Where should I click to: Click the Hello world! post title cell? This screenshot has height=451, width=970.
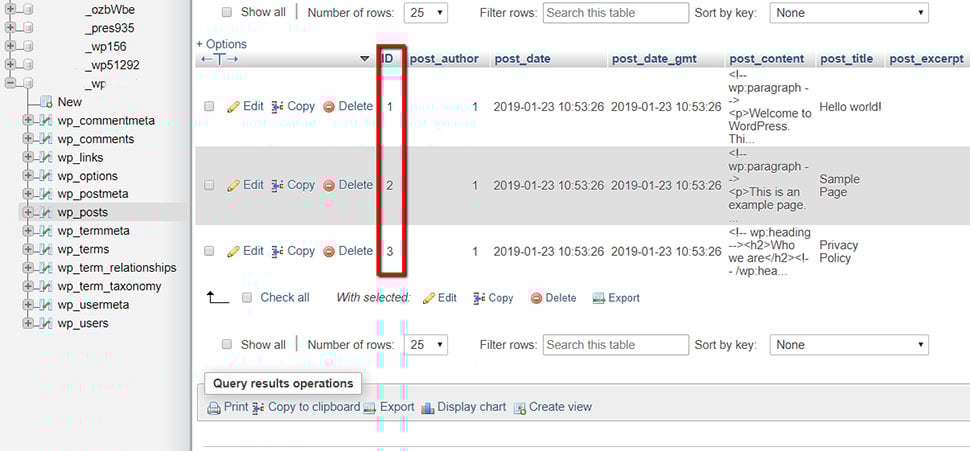(x=850, y=107)
